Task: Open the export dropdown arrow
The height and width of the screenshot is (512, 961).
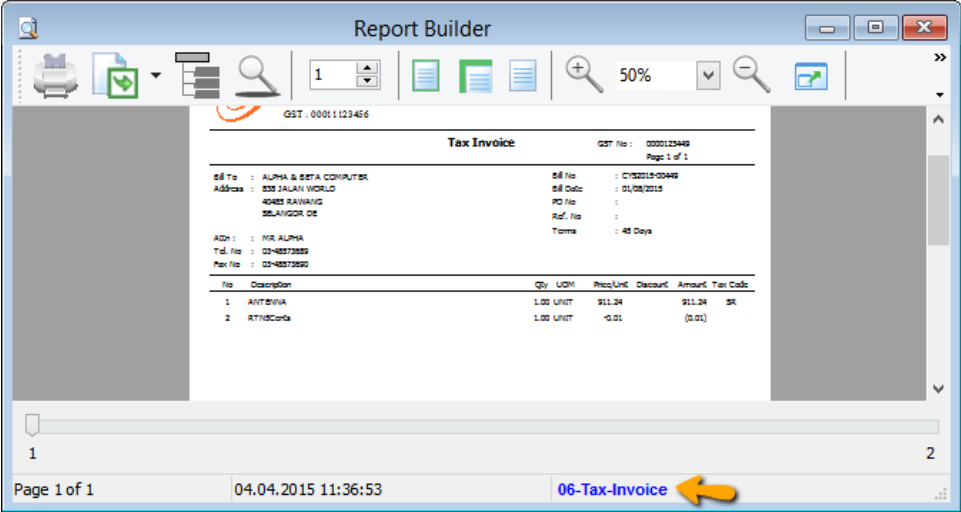Action: [155, 75]
